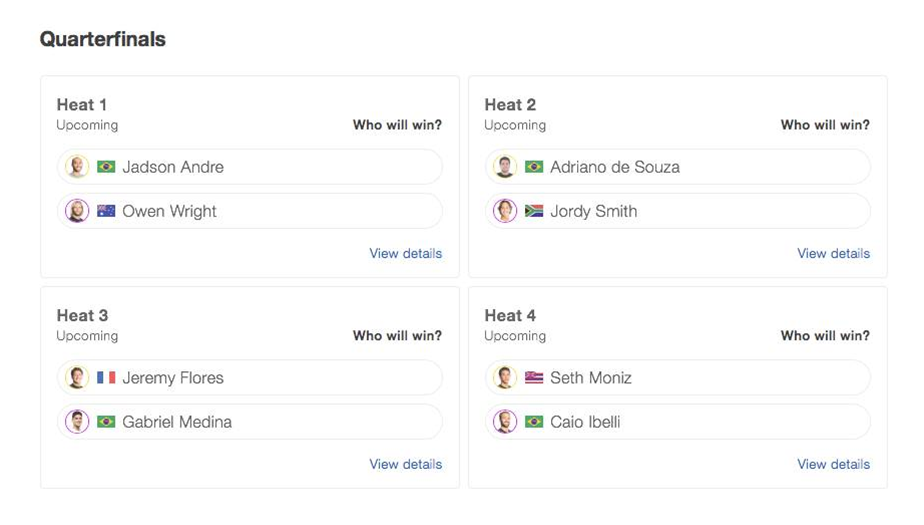Pick Jordy Smith to win Heat 2
This screenshot has height=525, width=924.
pyautogui.click(x=678, y=211)
